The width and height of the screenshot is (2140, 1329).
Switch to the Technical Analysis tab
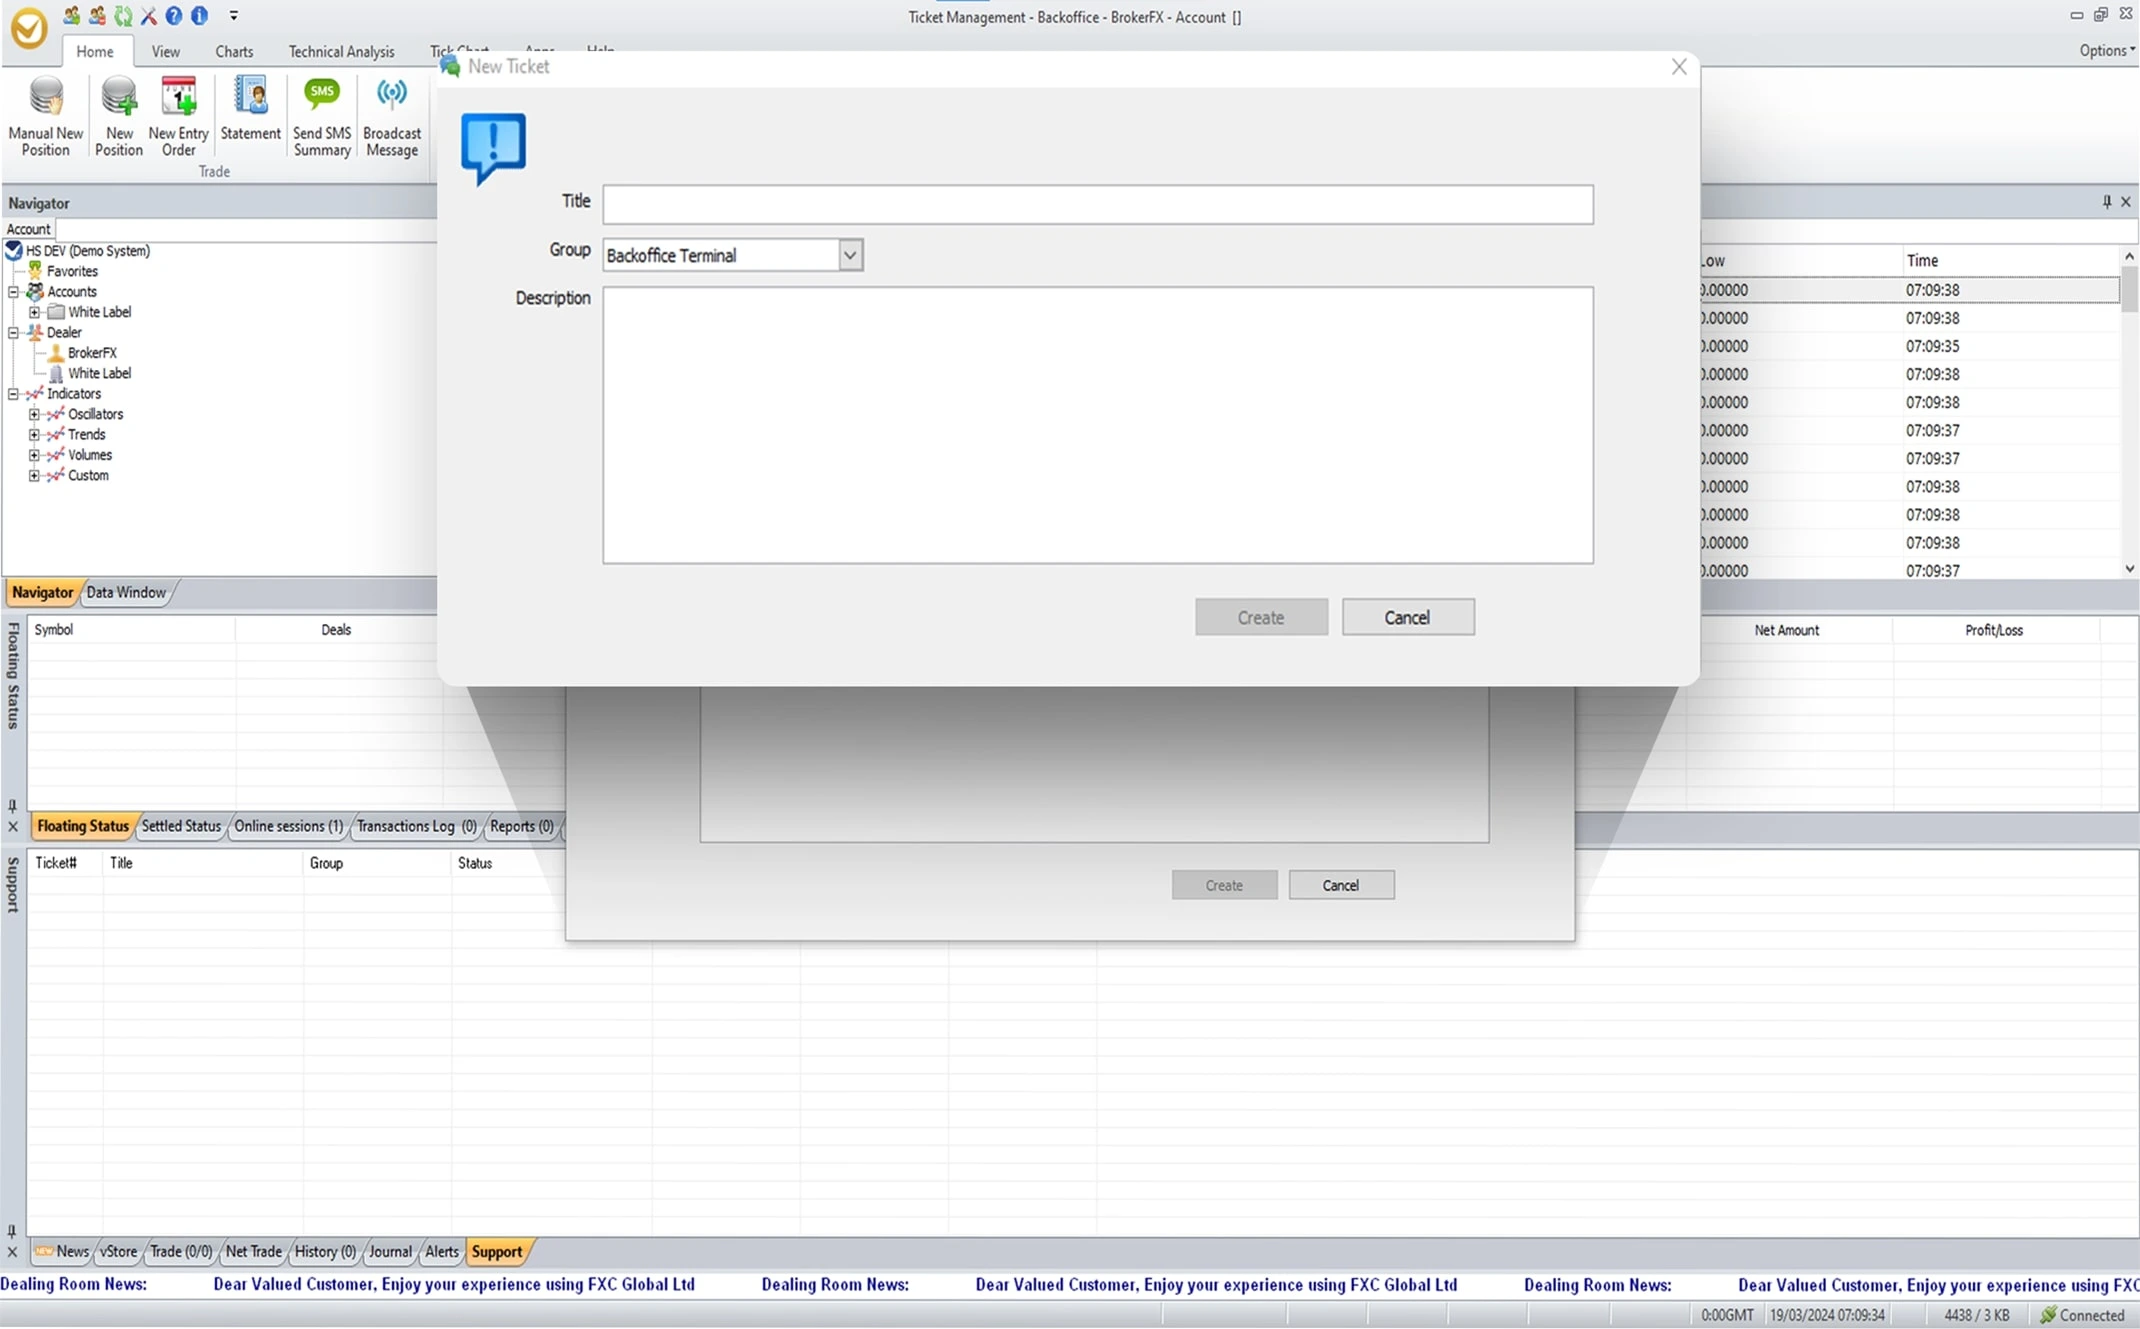[341, 51]
